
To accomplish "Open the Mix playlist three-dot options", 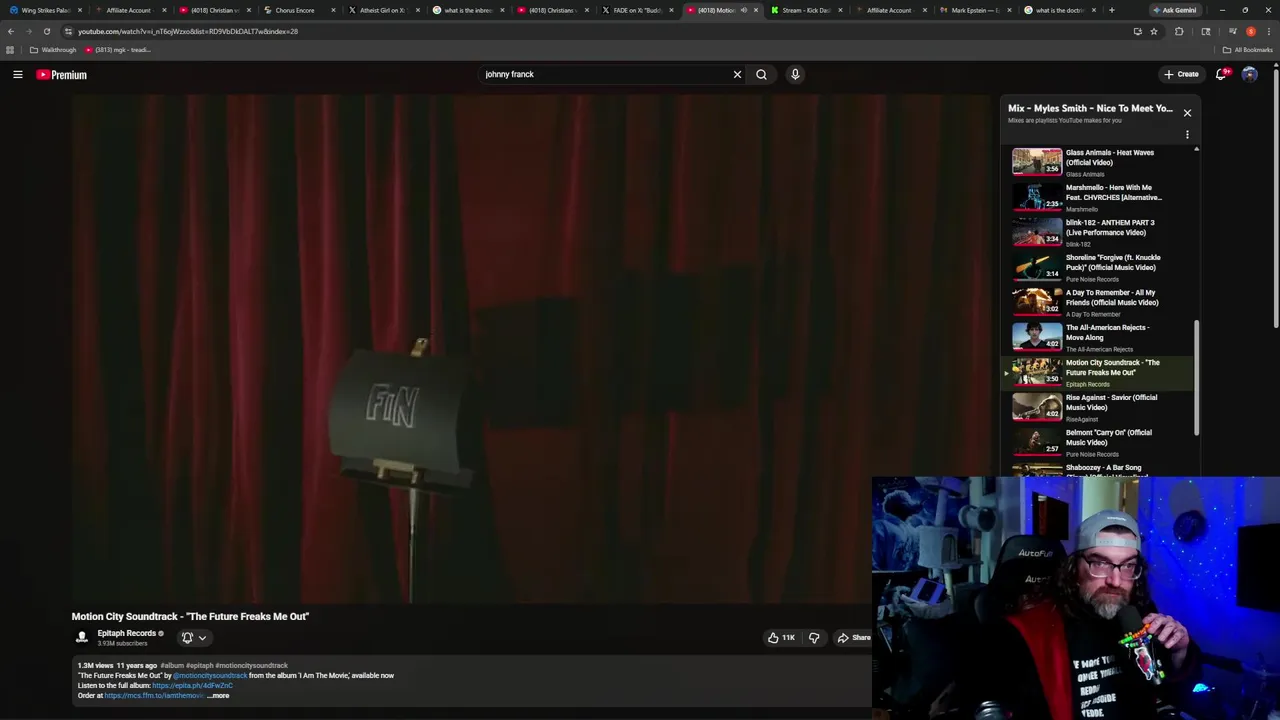I will pos(1187,134).
